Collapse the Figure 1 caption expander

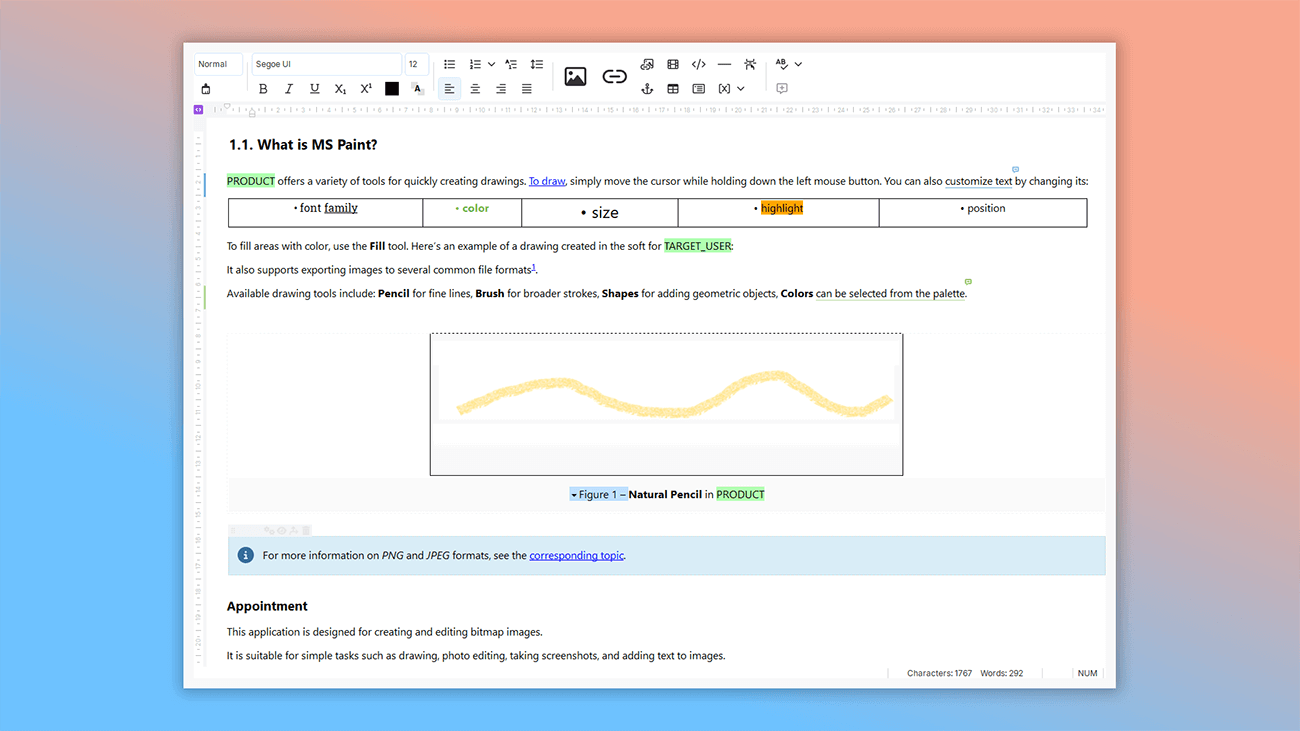(x=573, y=493)
